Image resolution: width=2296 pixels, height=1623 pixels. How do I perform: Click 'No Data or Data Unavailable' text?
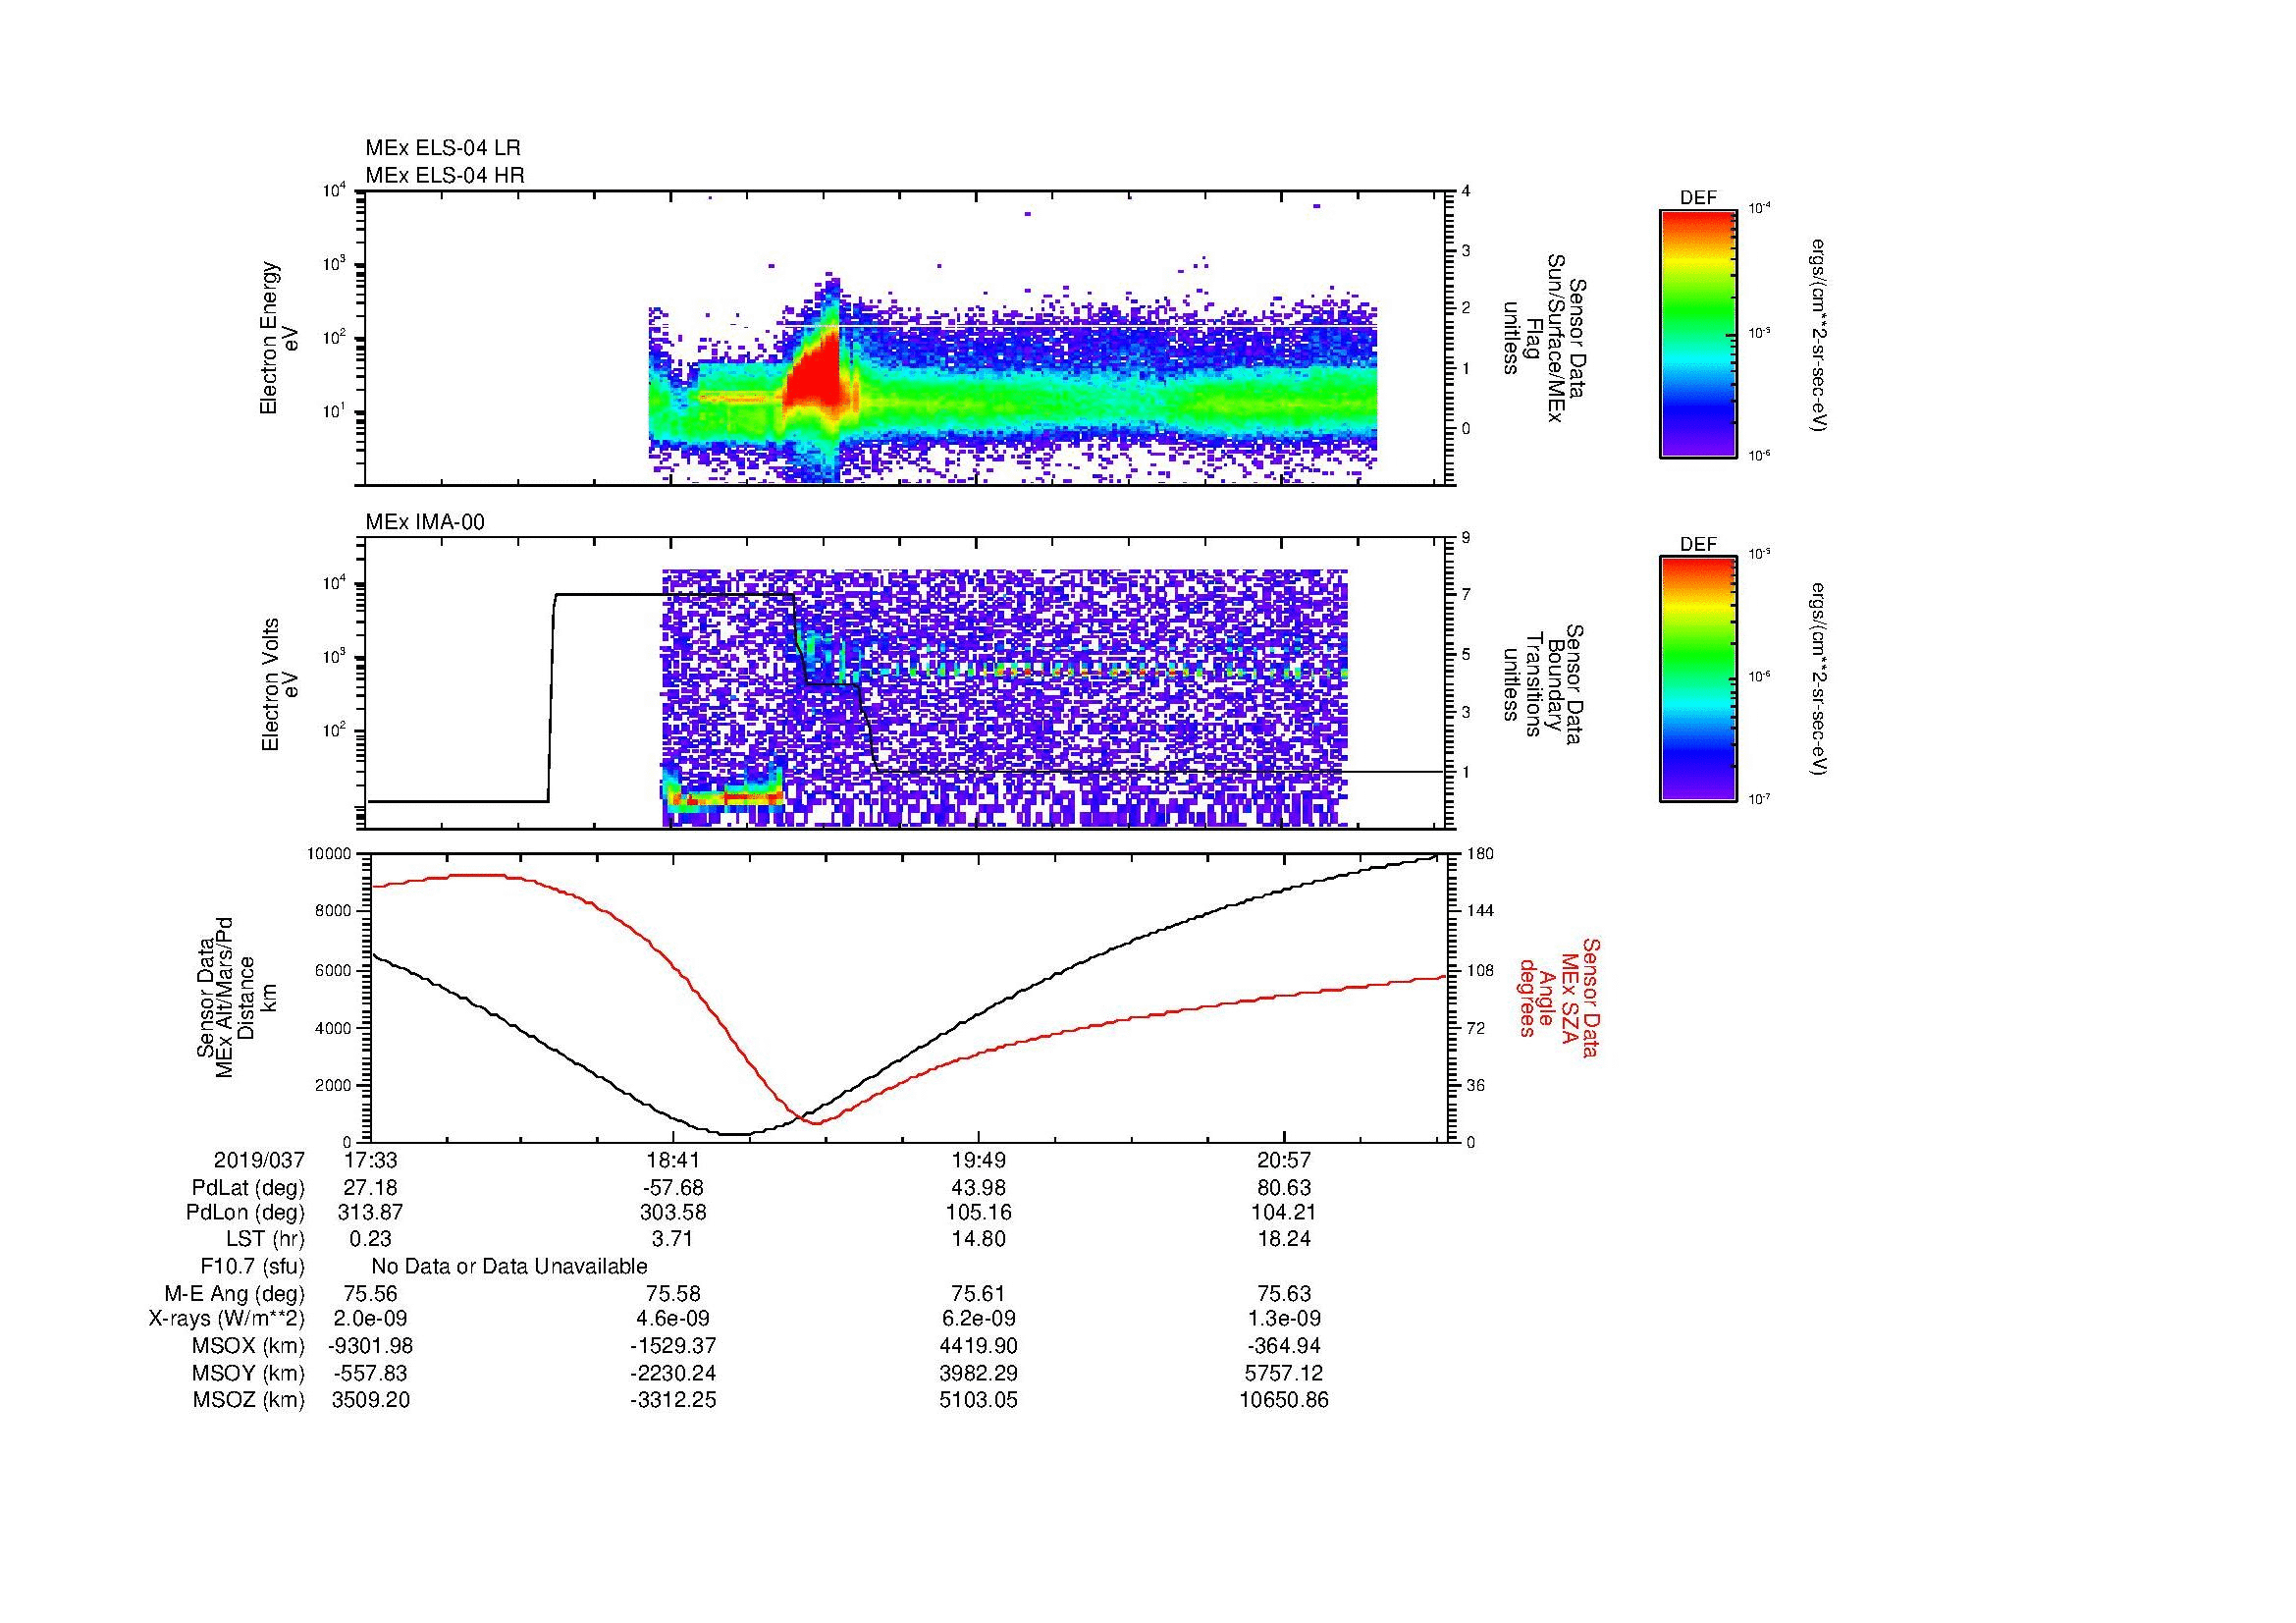pos(509,1267)
